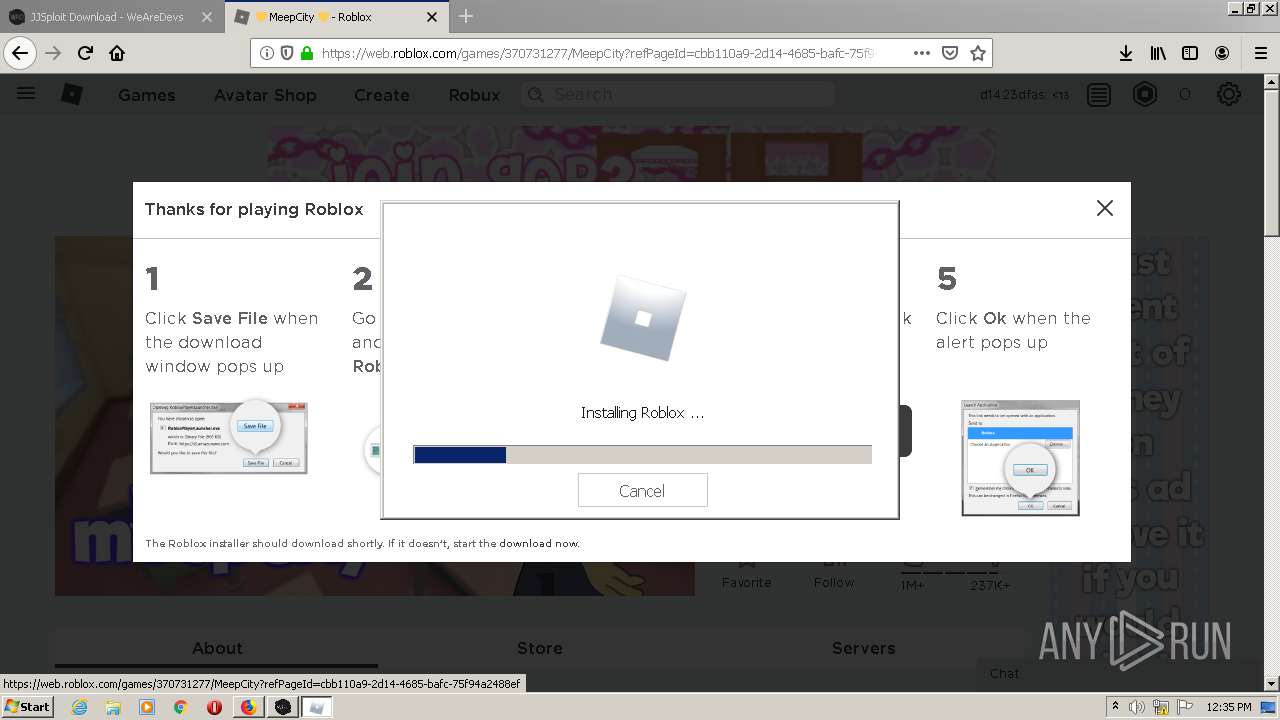Screen dimensions: 1280x720
Task: Open Avatar Shop in Roblox navigation
Action: [x=265, y=95]
